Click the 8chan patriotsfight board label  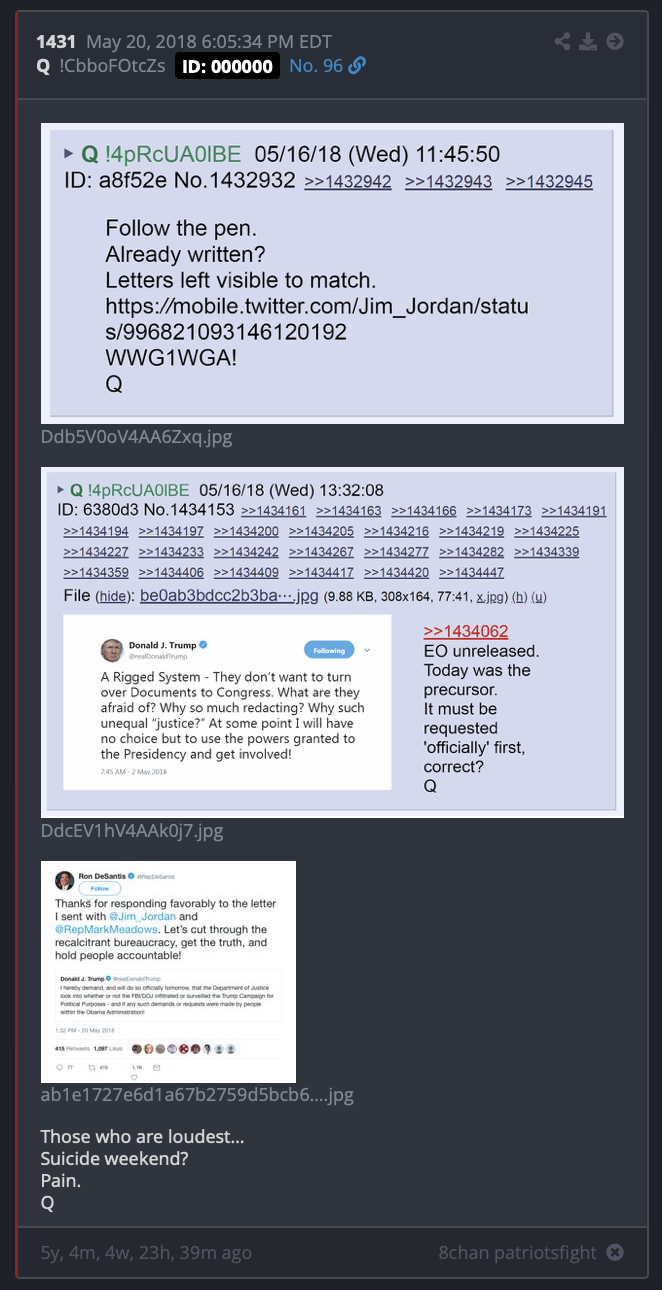click(x=518, y=1252)
